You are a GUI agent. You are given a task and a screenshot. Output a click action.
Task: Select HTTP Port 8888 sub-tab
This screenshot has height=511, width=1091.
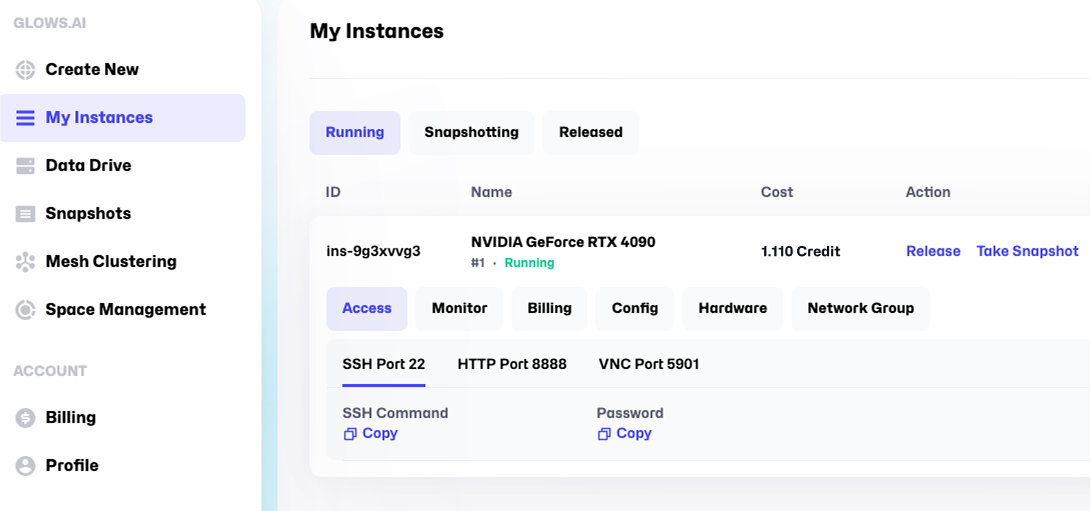click(512, 364)
